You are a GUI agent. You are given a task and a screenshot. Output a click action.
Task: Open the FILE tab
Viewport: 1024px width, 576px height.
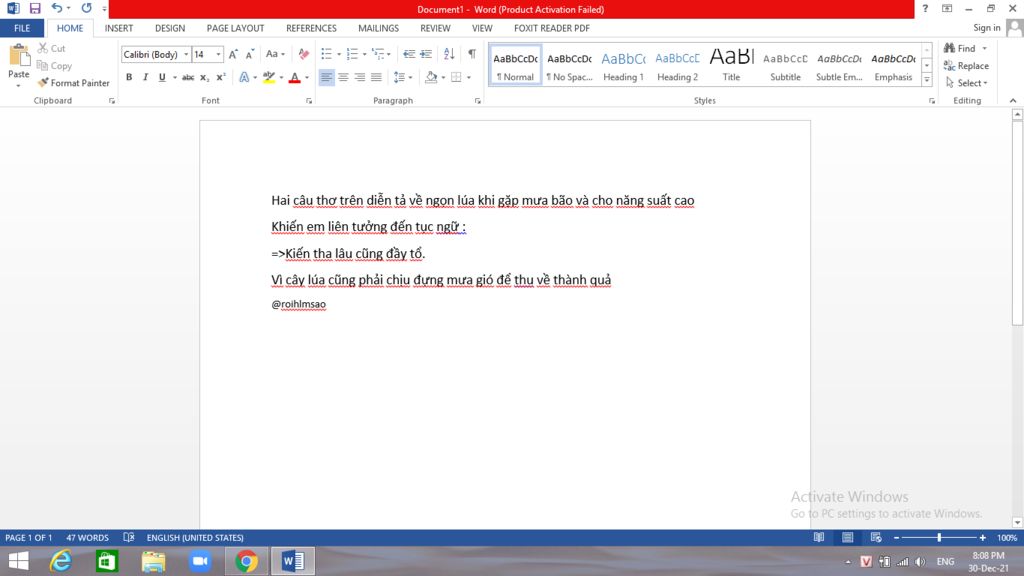[x=22, y=28]
